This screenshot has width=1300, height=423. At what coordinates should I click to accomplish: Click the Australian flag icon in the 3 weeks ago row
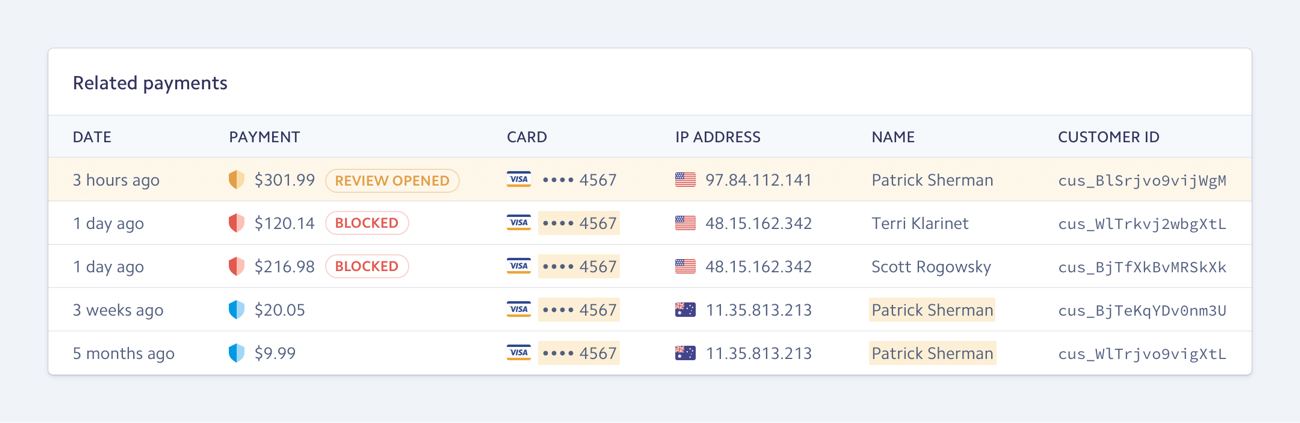[685, 310]
